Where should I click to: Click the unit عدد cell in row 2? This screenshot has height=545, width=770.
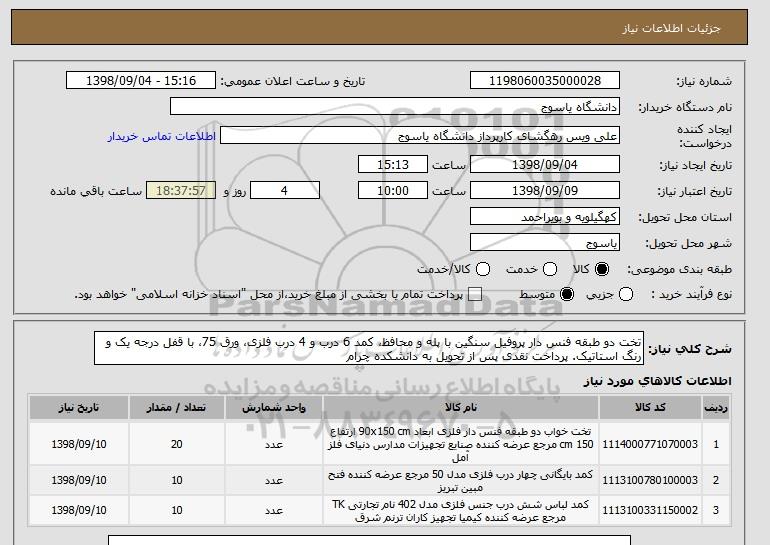(274, 481)
